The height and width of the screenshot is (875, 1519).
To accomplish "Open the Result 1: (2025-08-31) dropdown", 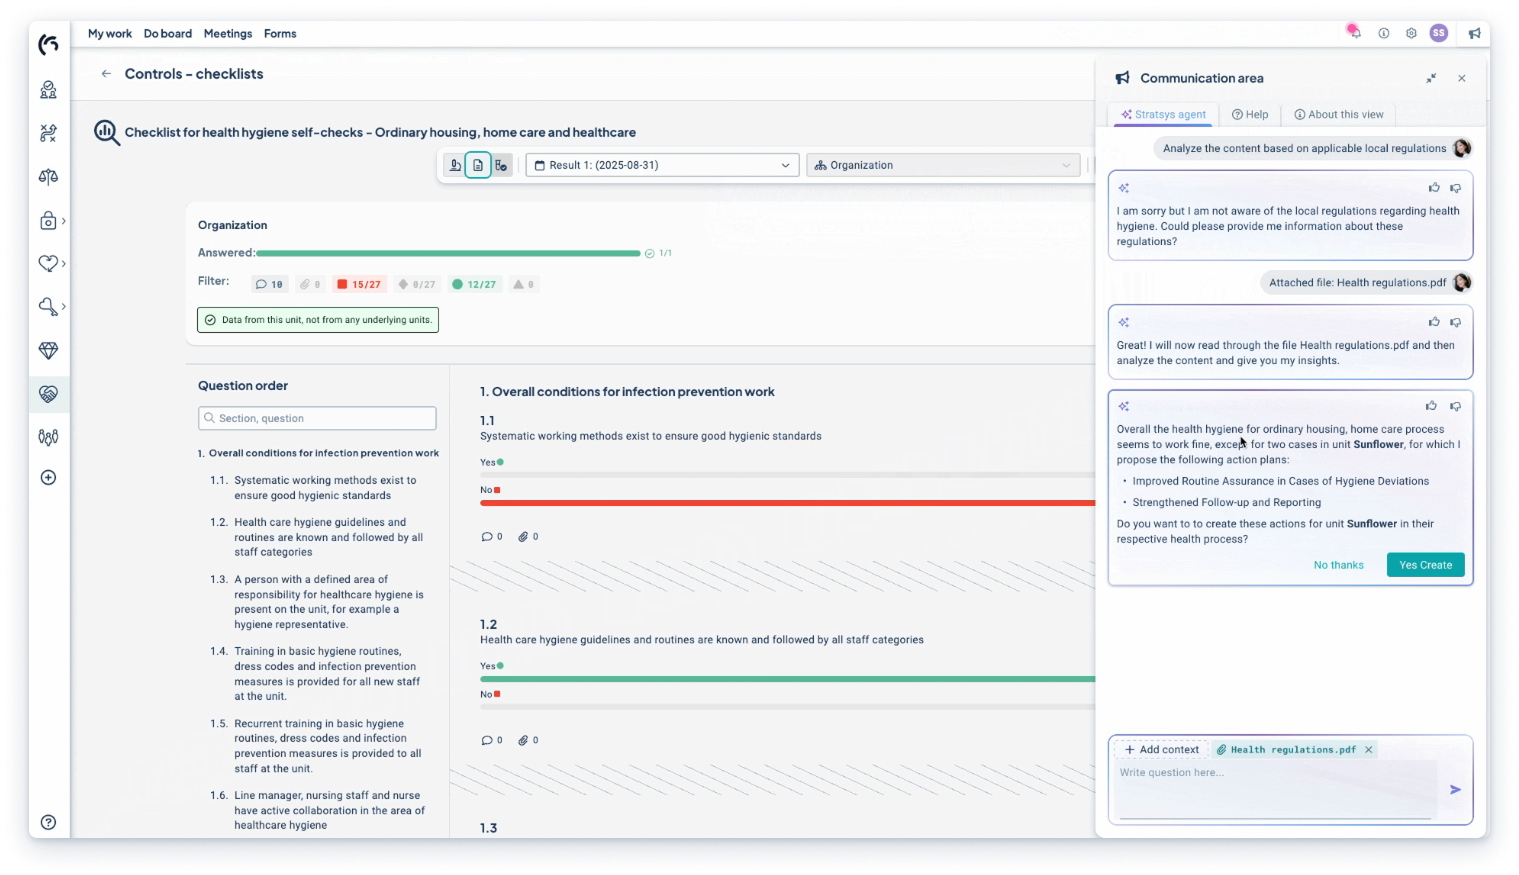I will 662,165.
